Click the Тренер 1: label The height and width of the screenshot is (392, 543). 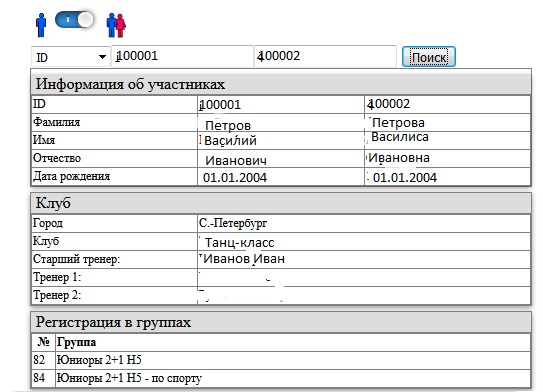coord(57,277)
